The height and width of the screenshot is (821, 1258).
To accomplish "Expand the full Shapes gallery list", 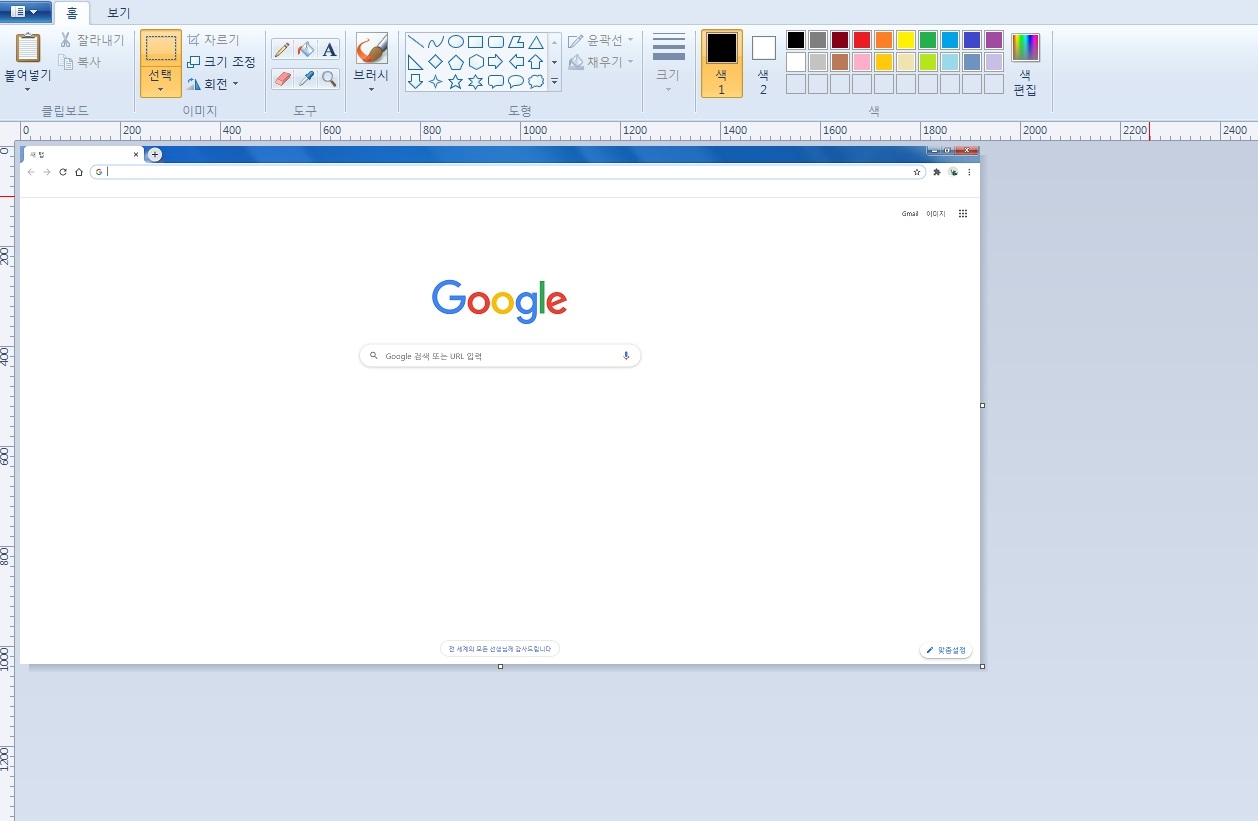I will pyautogui.click(x=554, y=83).
